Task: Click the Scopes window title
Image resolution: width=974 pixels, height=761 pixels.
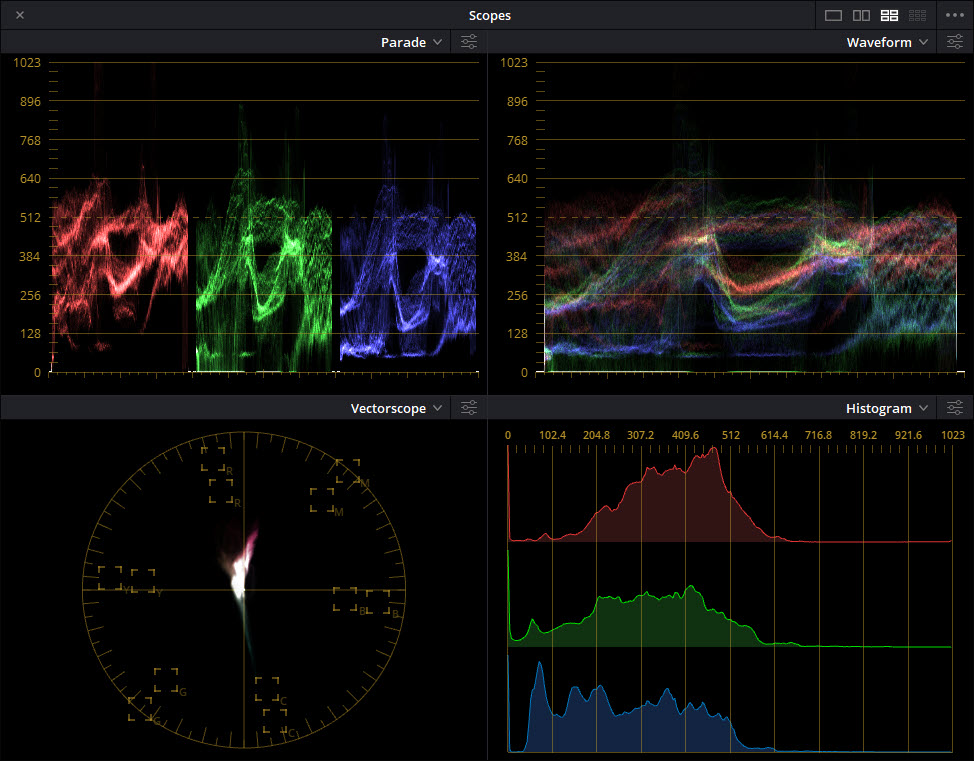Action: pos(489,15)
